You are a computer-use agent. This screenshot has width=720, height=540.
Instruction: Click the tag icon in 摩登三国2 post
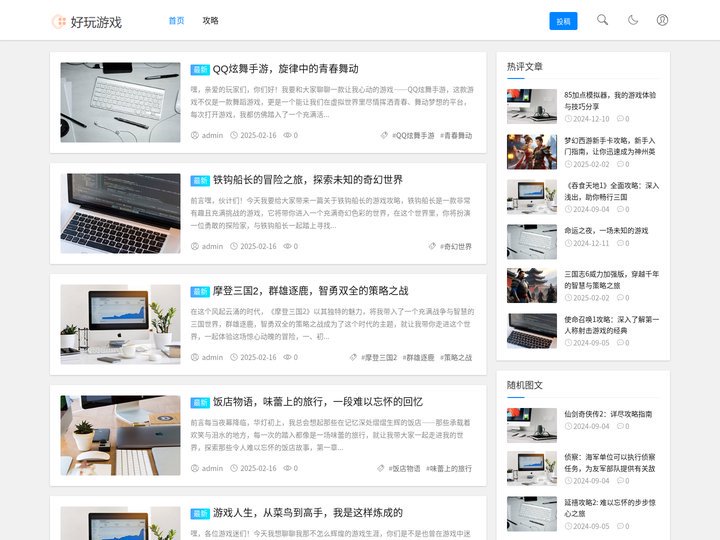point(353,357)
